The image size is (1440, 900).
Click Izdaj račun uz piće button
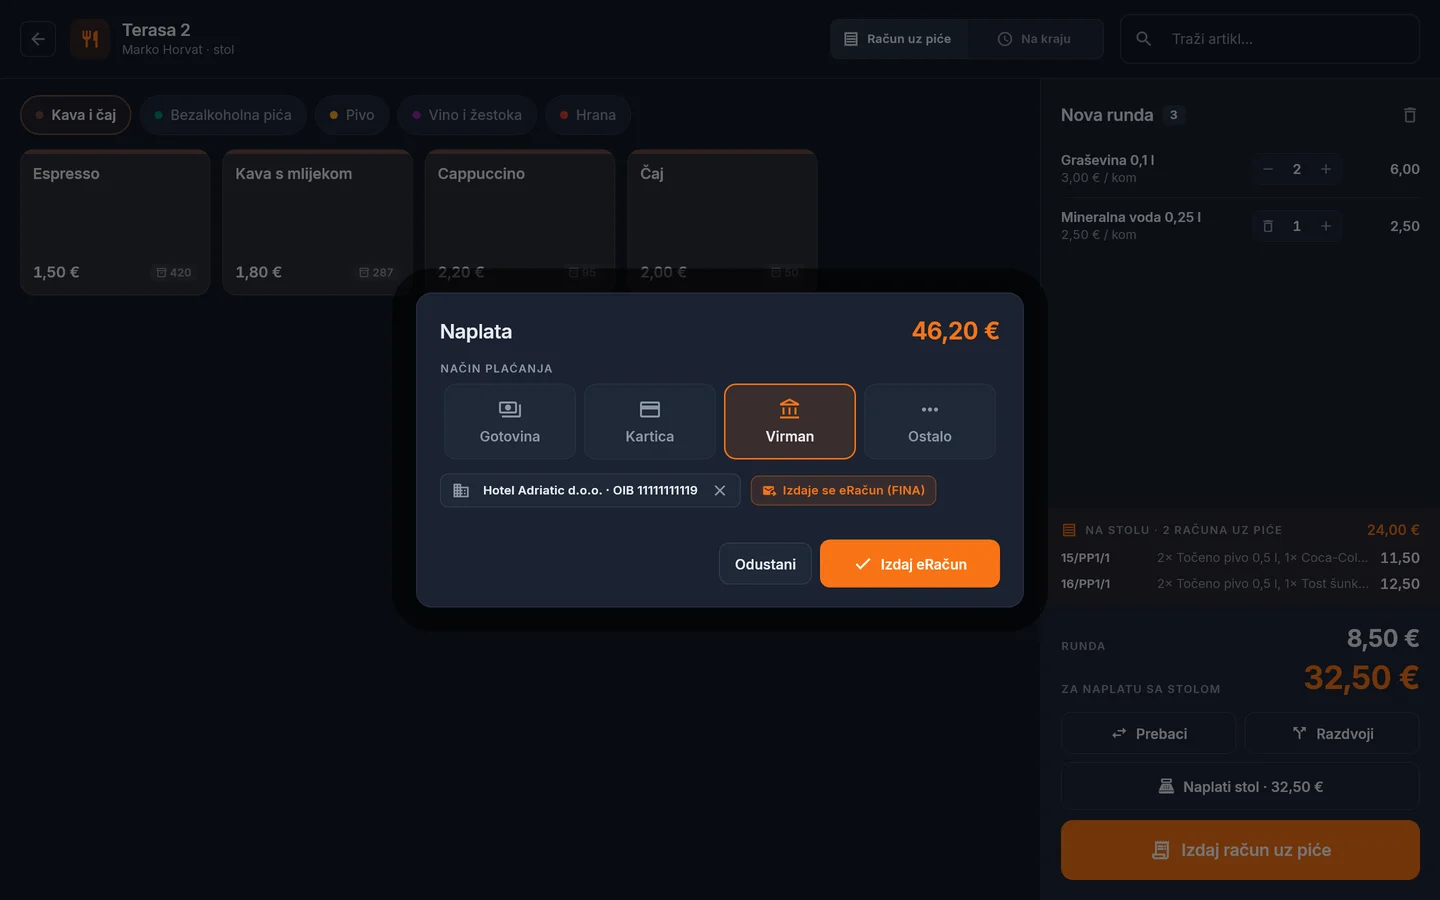point(1240,850)
